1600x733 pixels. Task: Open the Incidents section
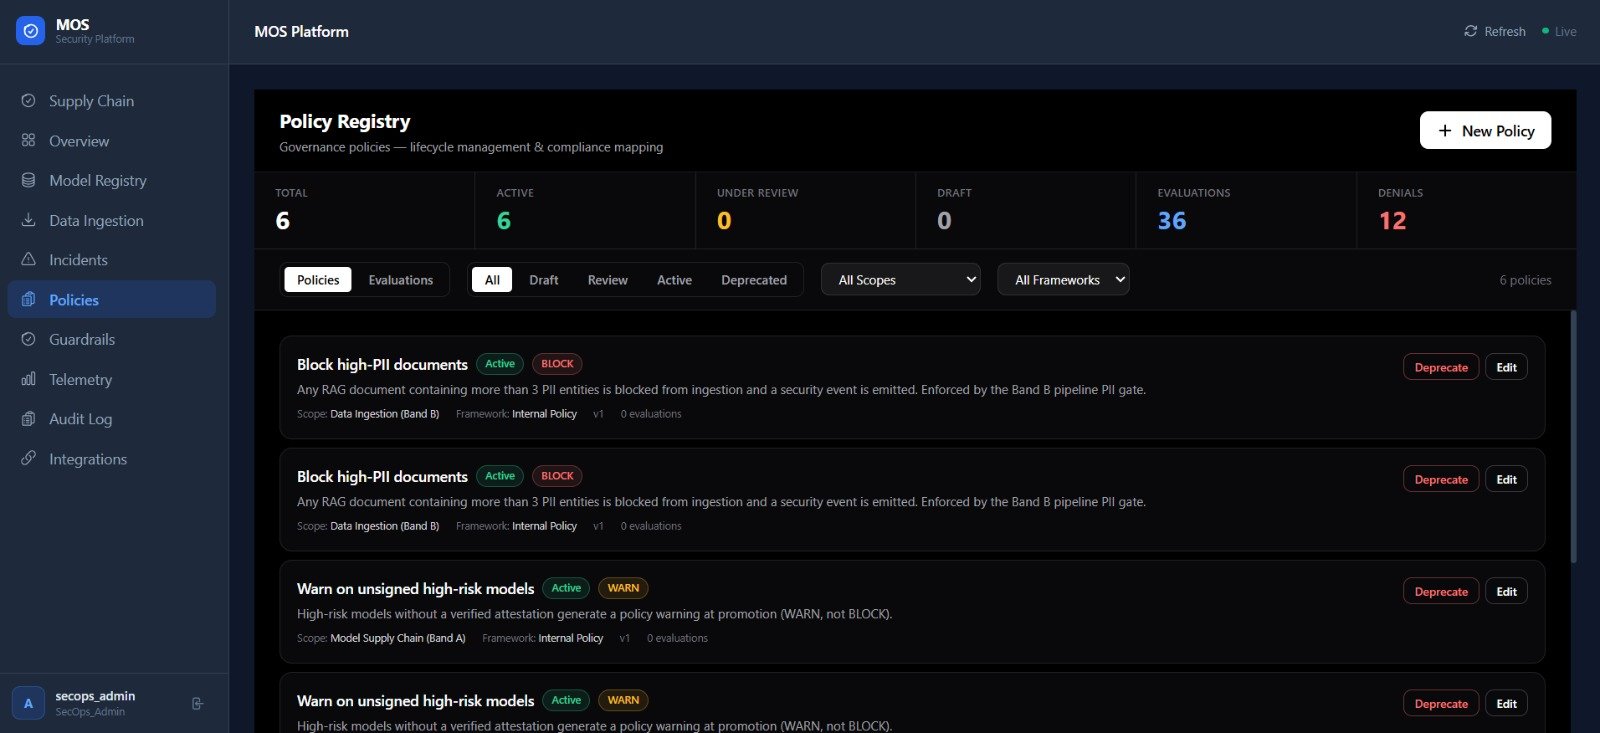[111, 260]
